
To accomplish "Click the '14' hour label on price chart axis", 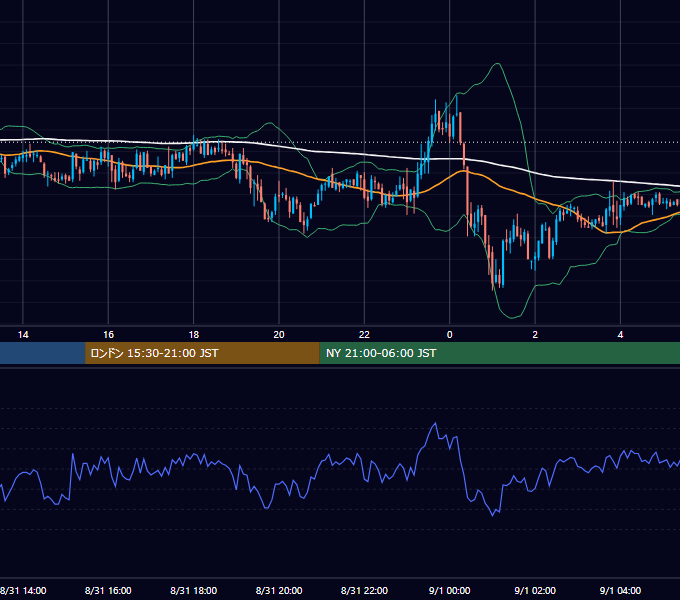I will (x=23, y=335).
